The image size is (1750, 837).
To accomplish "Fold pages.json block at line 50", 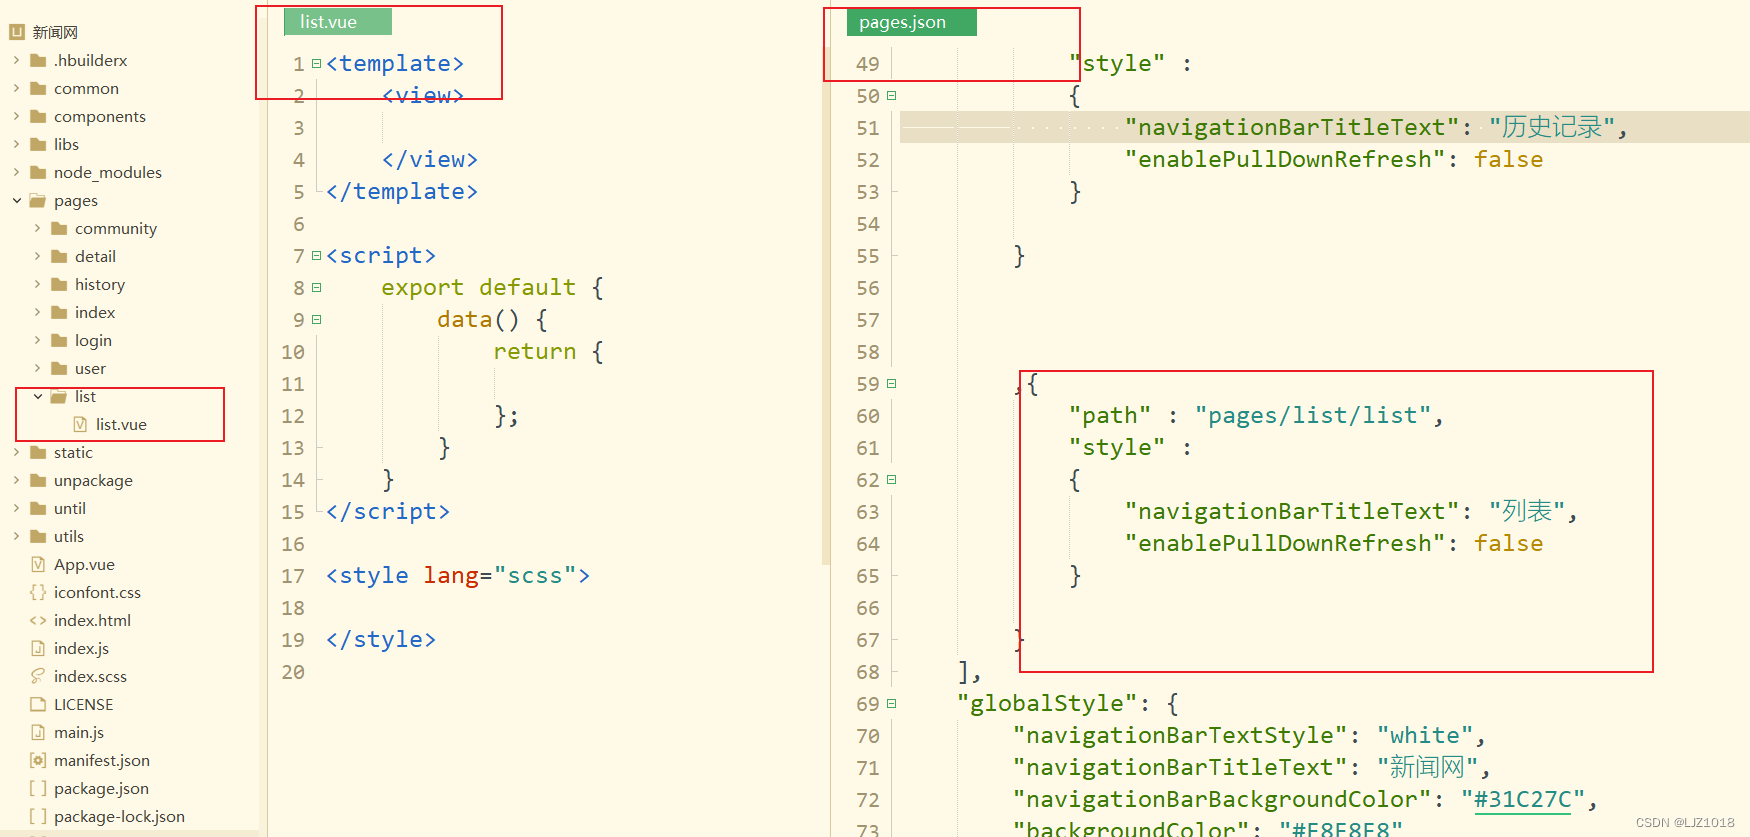I will tap(891, 95).
